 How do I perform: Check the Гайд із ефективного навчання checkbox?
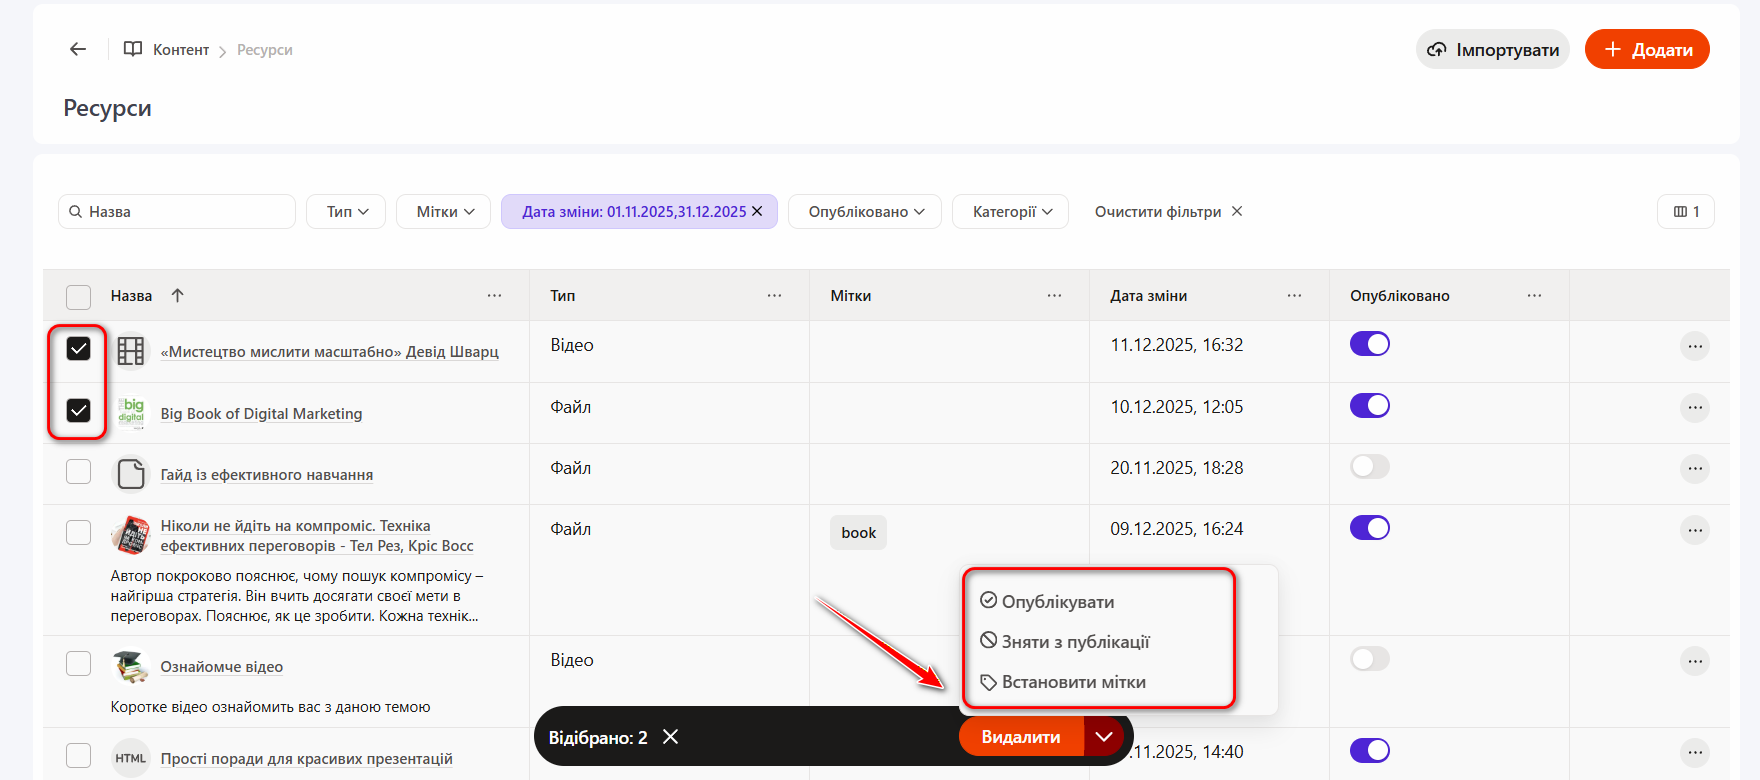(x=78, y=472)
